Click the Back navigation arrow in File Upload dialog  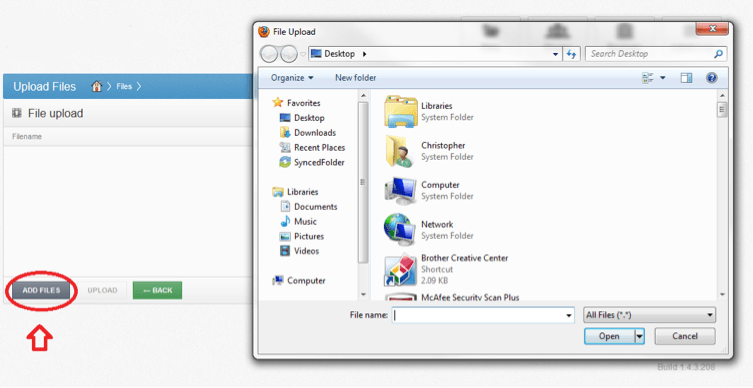coord(269,54)
